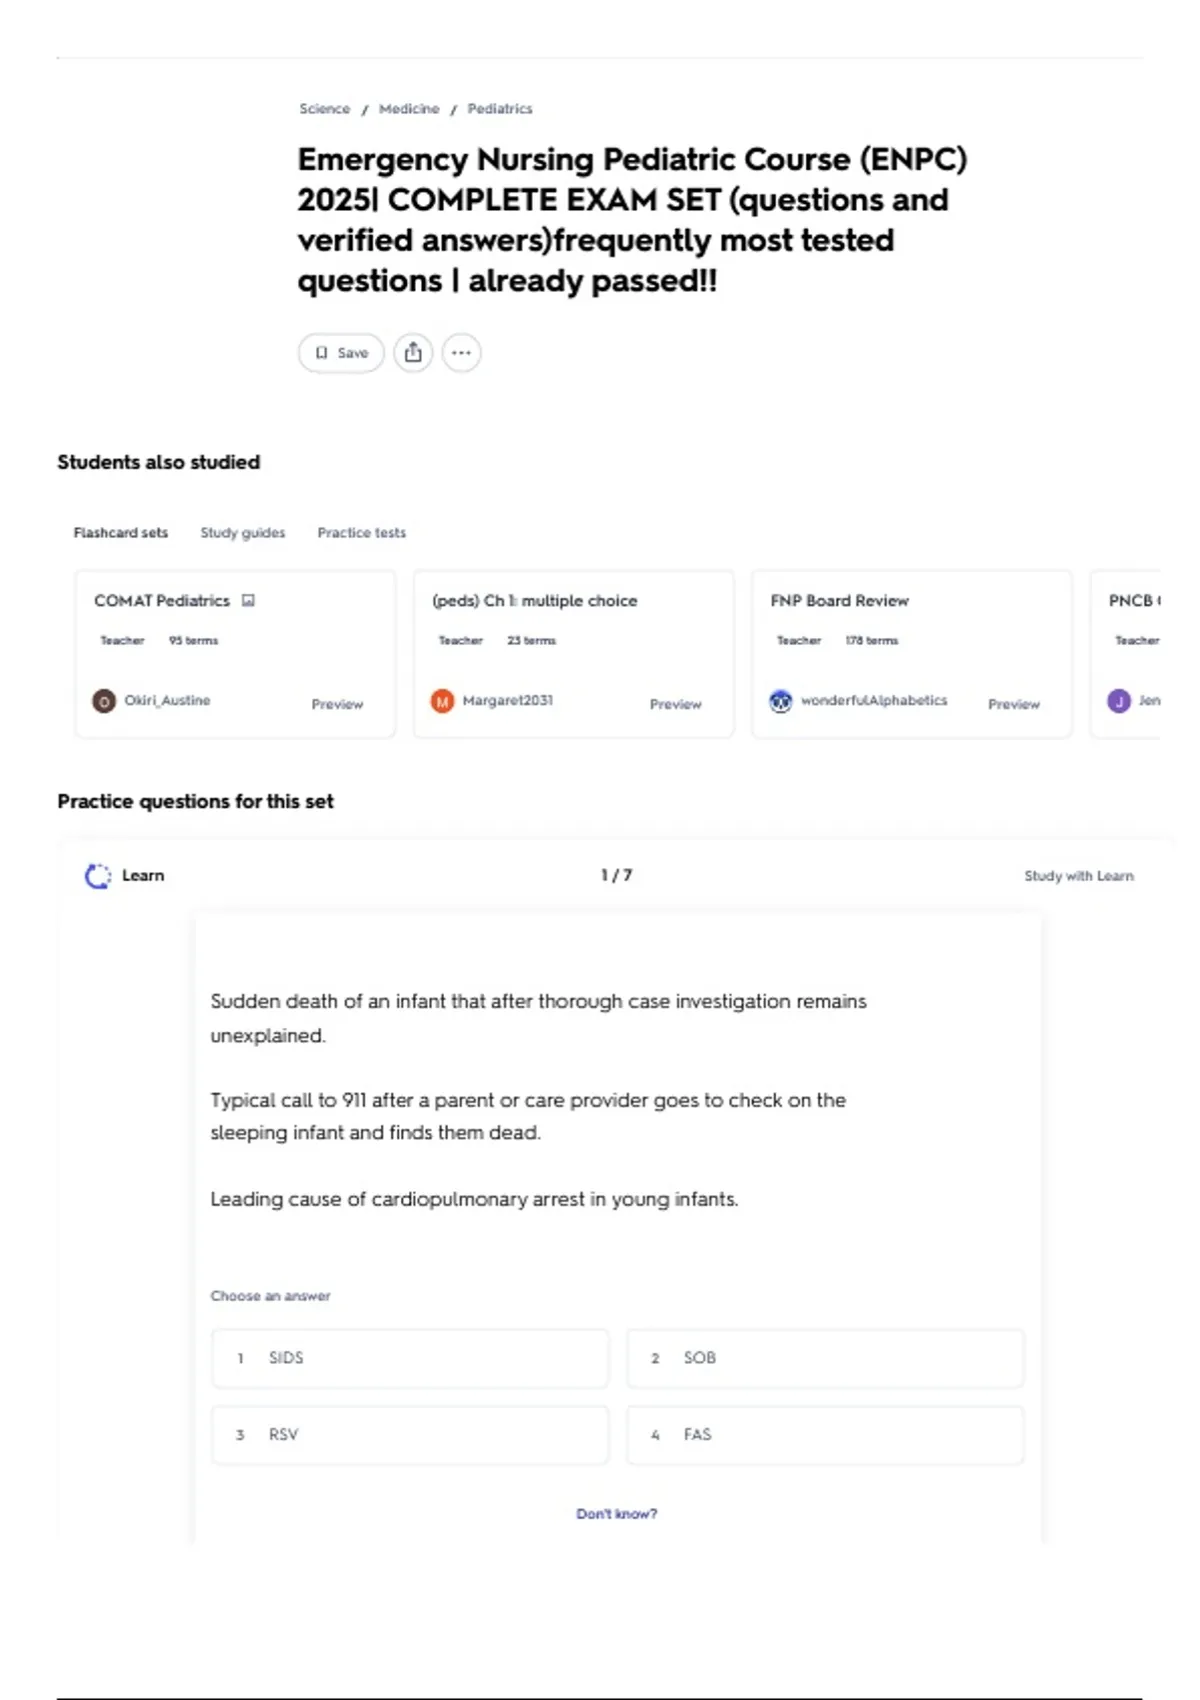Click the purple J avatar on last card
The width and height of the screenshot is (1200, 1700).
[1119, 701]
